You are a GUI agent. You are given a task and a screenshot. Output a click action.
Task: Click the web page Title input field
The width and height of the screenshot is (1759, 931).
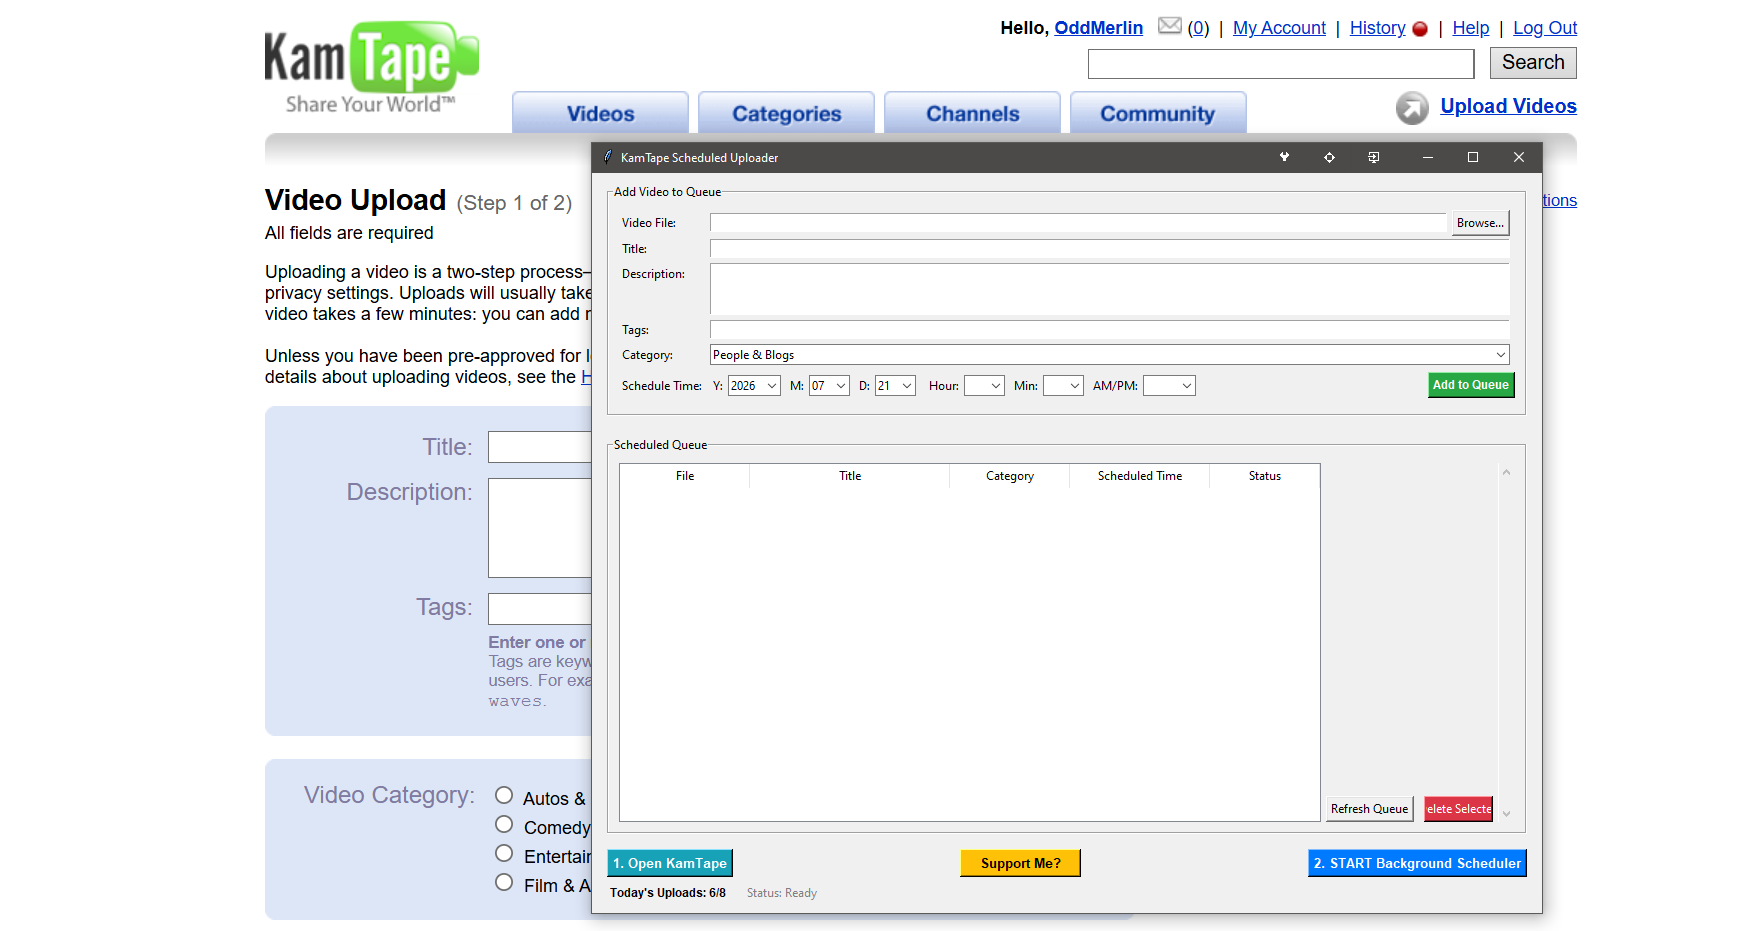pyautogui.click(x=540, y=447)
